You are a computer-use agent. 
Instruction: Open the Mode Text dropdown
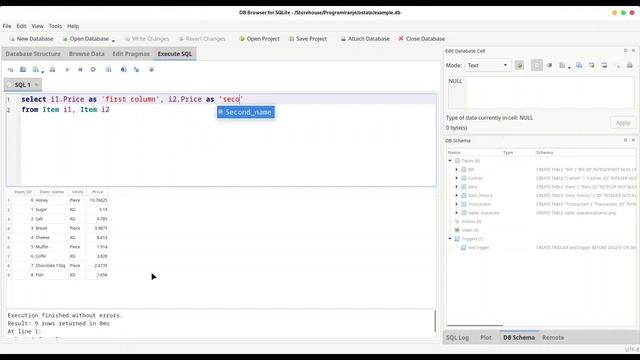pyautogui.click(x=487, y=65)
